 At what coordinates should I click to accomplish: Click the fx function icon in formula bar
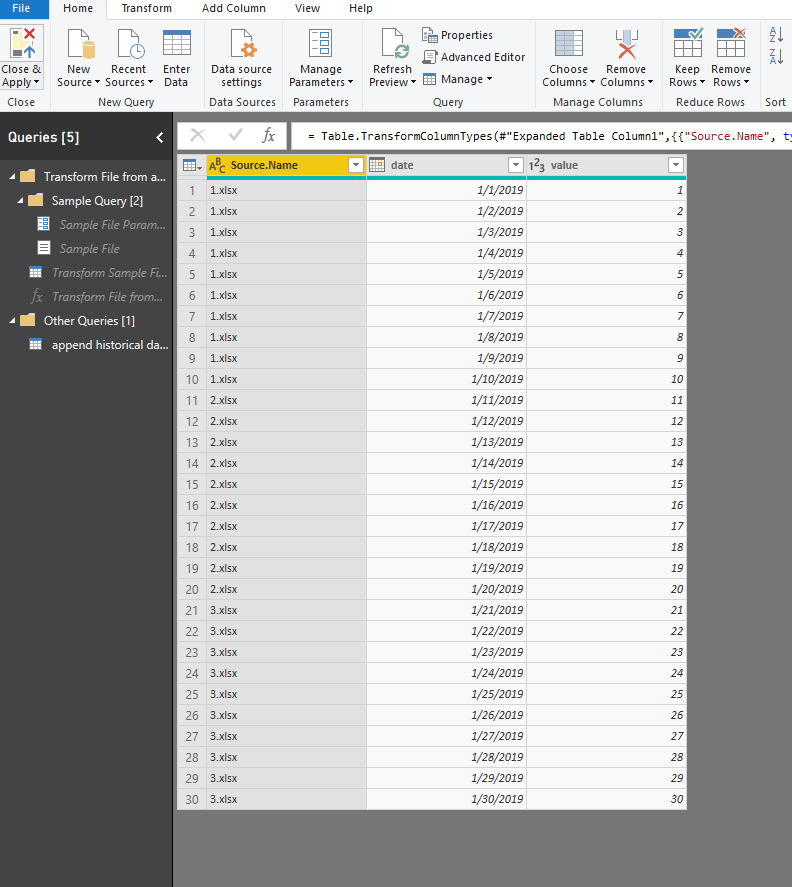click(268, 135)
